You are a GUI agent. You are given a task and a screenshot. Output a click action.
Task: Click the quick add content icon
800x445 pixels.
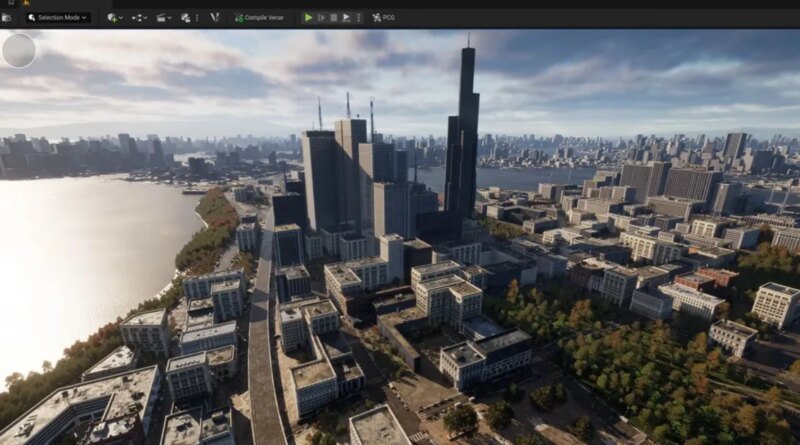pyautogui.click(x=112, y=18)
